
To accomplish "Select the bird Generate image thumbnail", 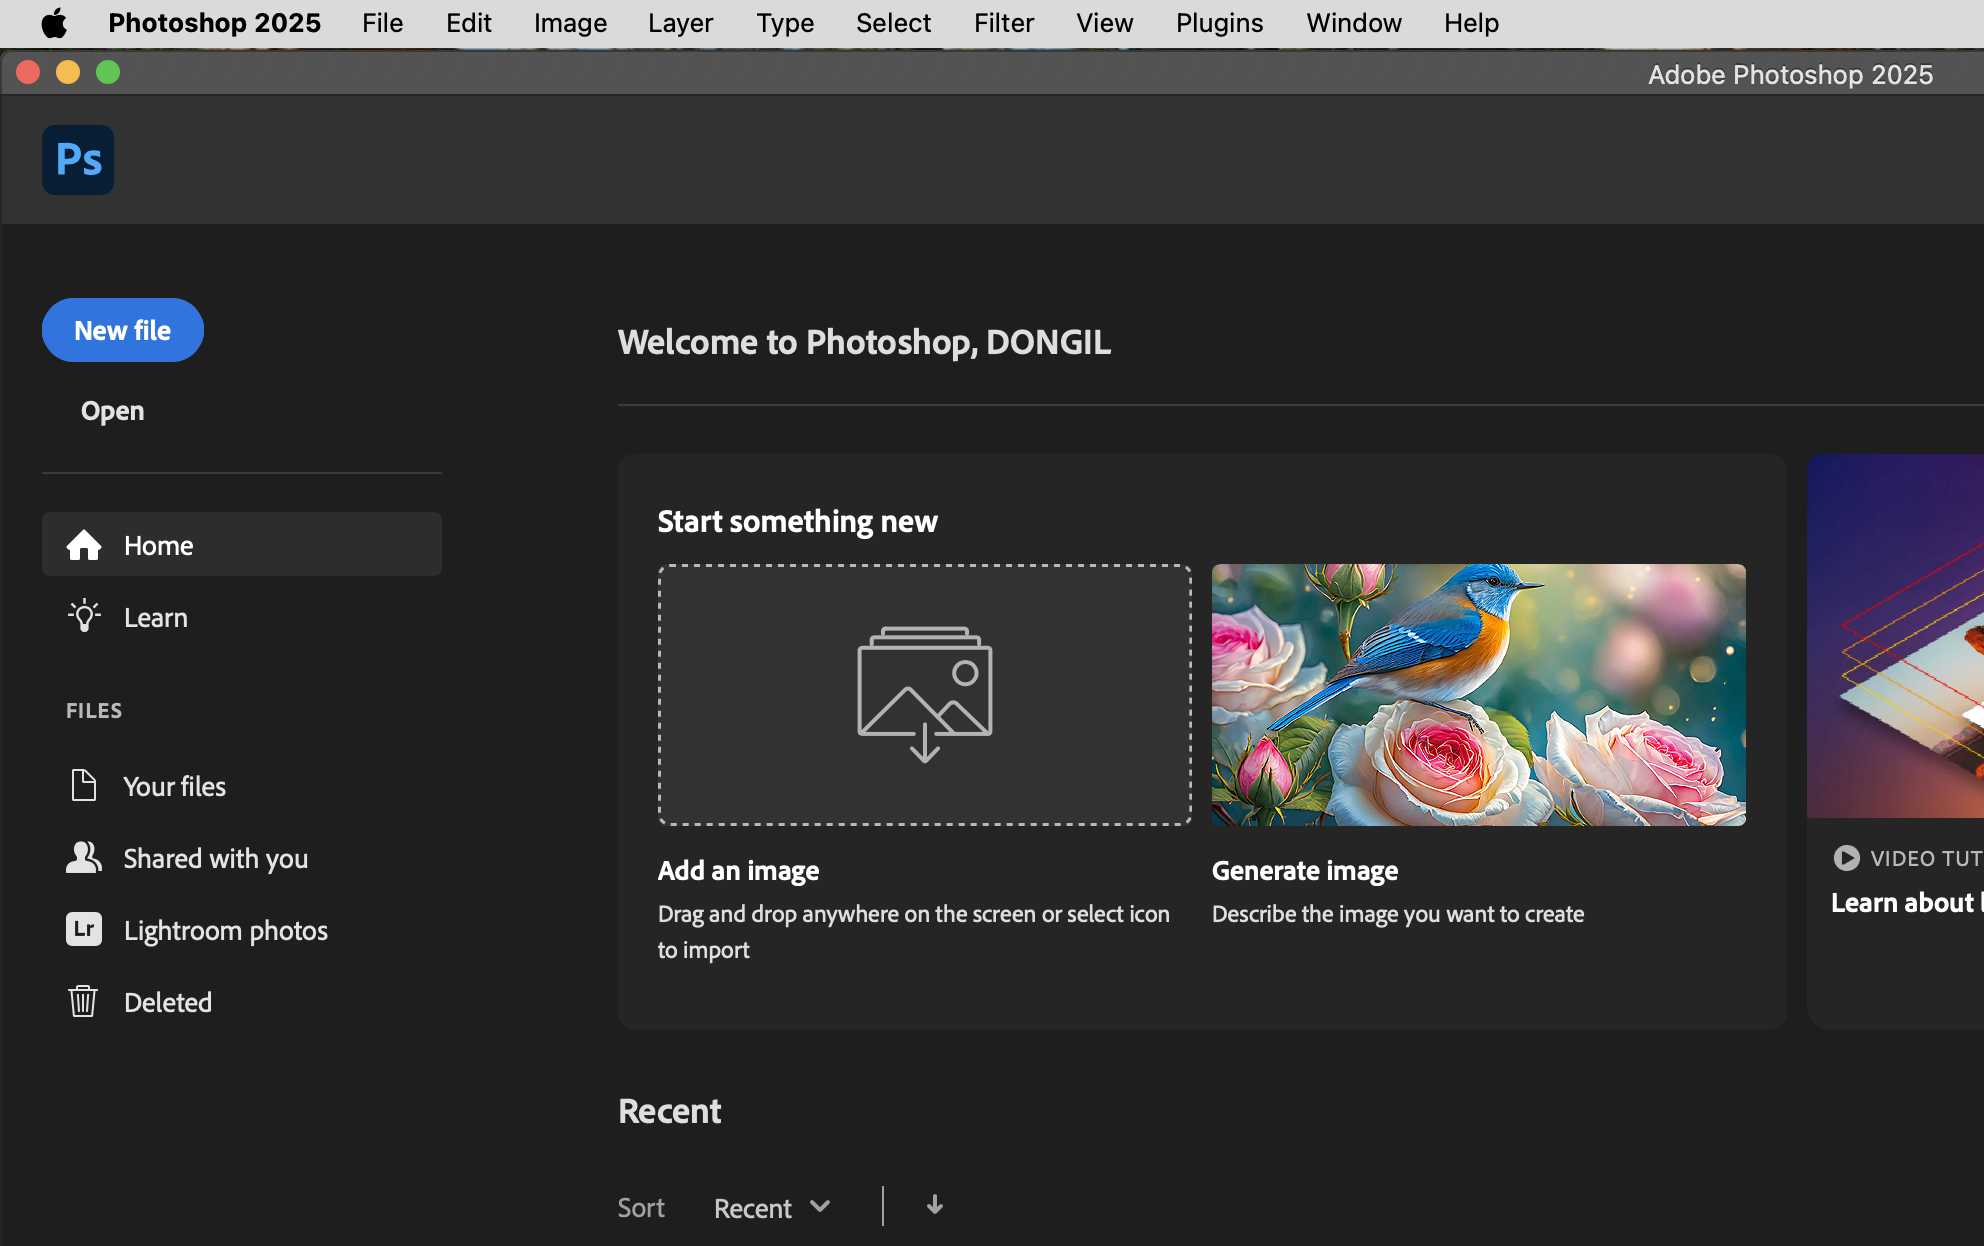I will point(1478,694).
